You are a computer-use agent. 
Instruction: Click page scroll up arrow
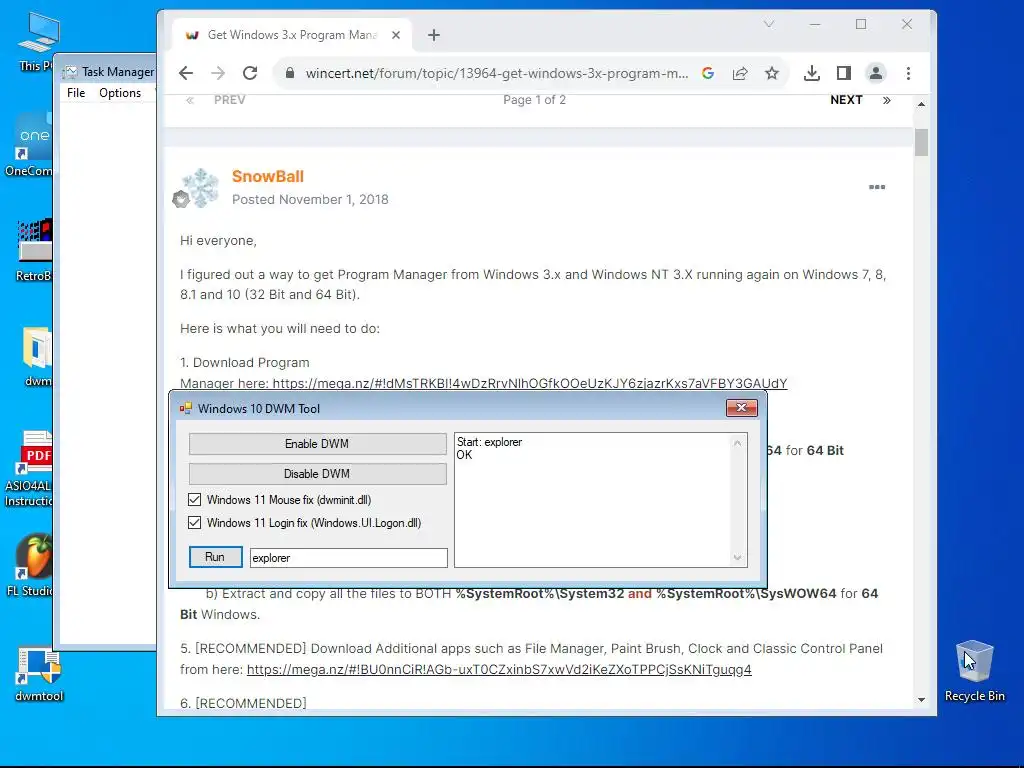[921, 104]
